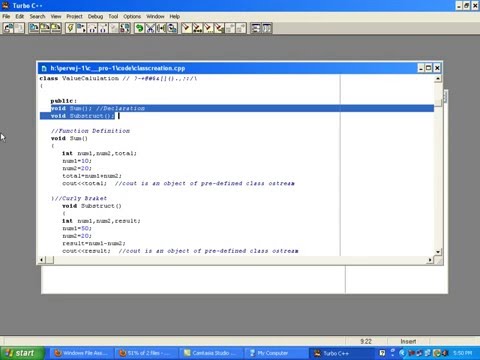Click the scissors cut icon
The image size is (480, 360).
(x=150, y=28)
